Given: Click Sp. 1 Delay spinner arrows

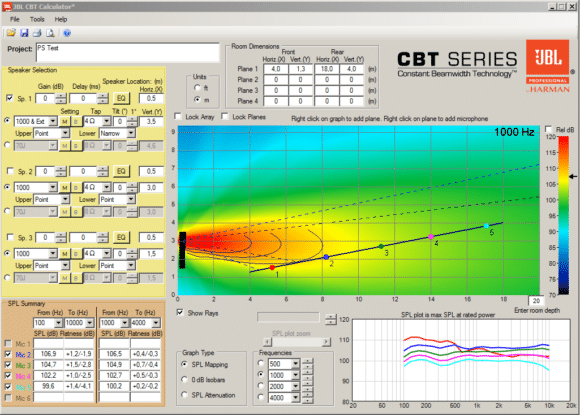Looking at the screenshot, I should pos(102,98).
